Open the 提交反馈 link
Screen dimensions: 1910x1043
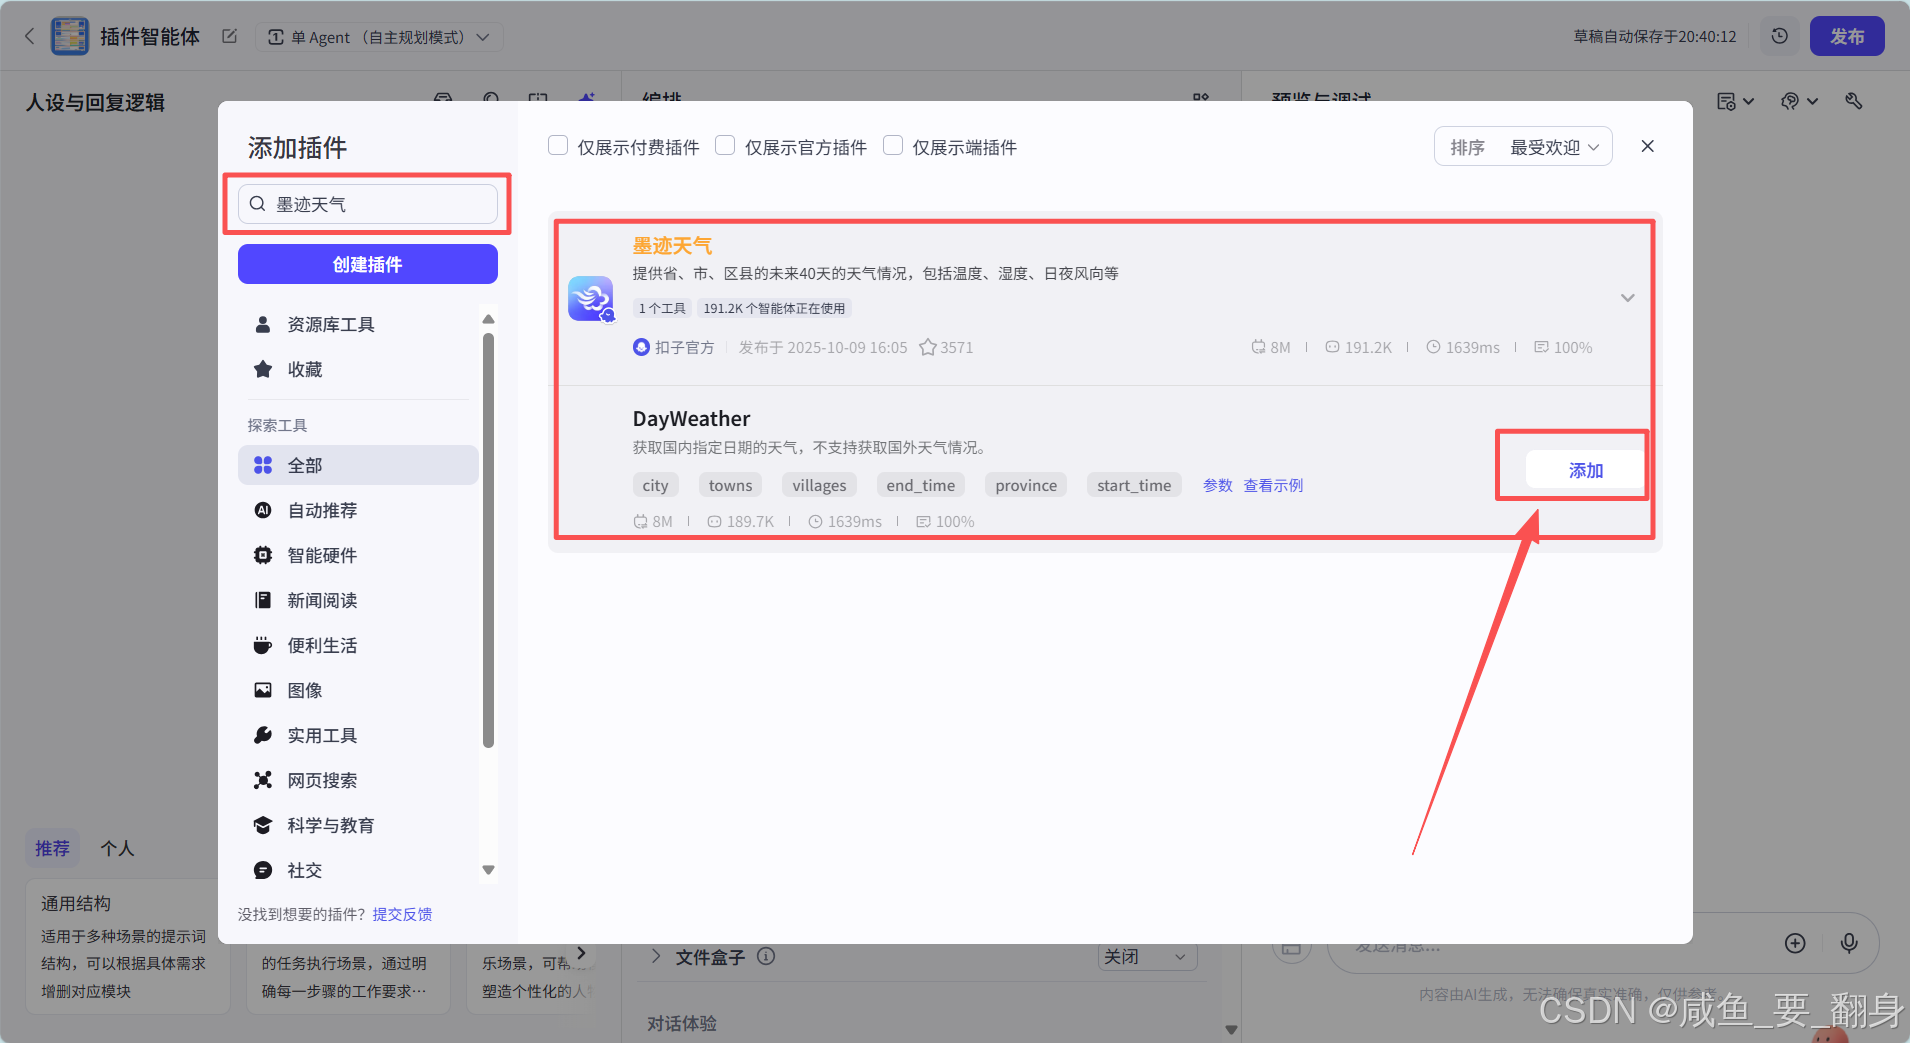click(x=402, y=914)
